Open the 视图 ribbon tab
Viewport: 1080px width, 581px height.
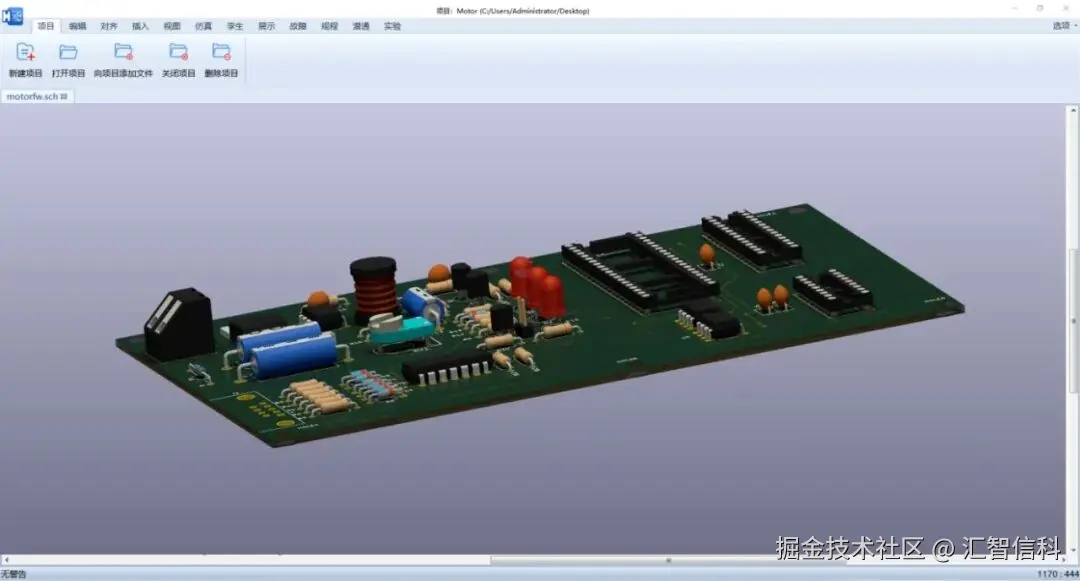(172, 26)
